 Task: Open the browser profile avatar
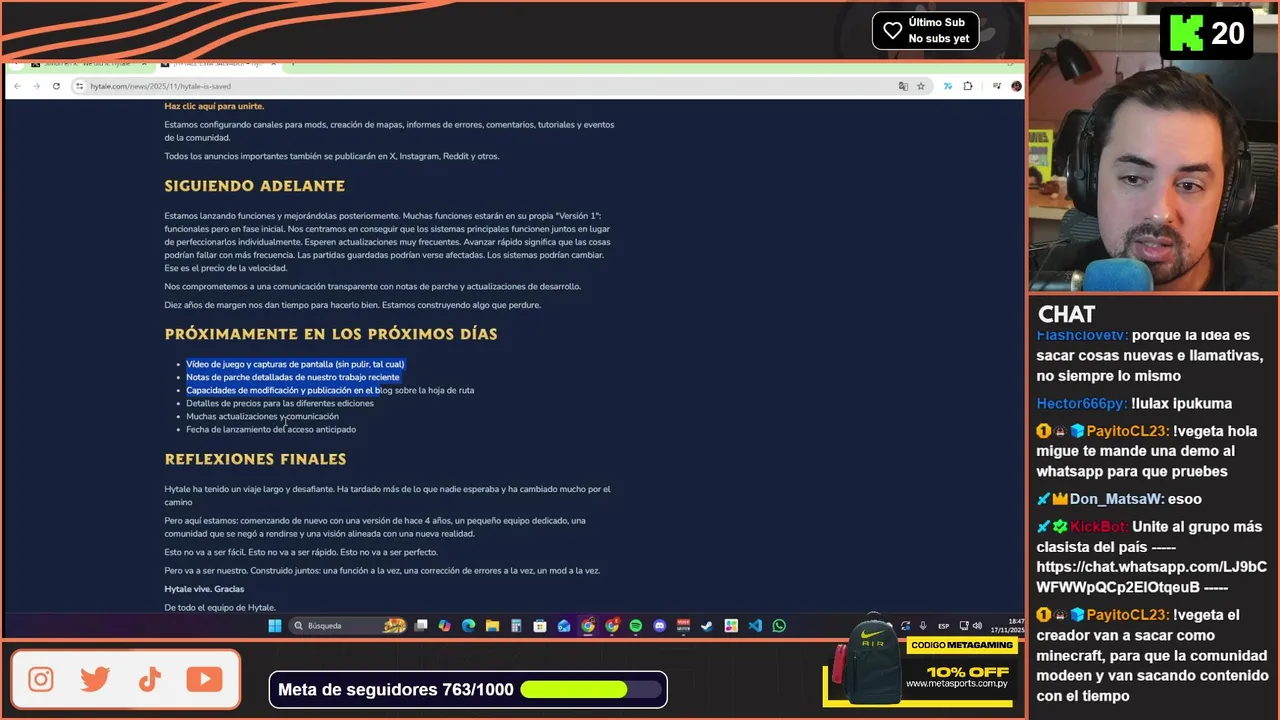(x=1016, y=86)
